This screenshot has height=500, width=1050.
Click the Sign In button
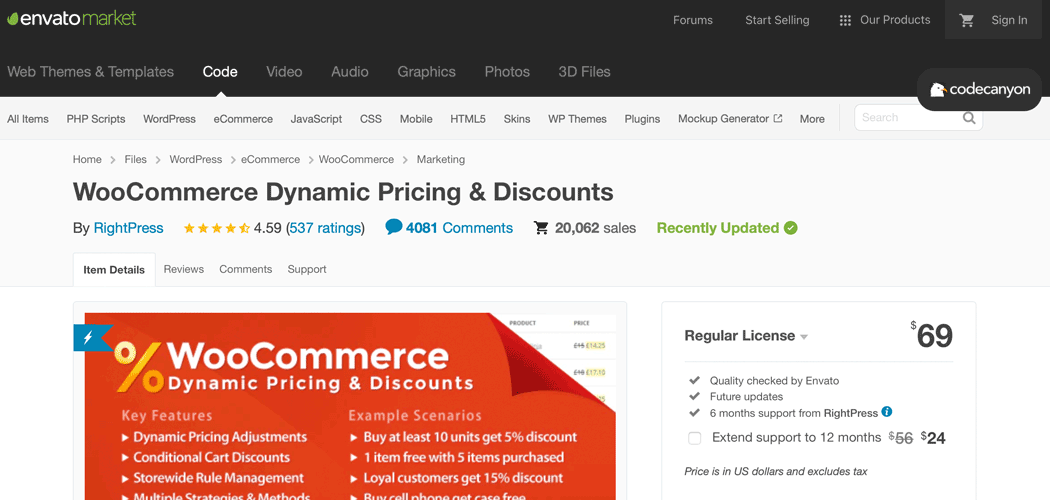click(1009, 20)
